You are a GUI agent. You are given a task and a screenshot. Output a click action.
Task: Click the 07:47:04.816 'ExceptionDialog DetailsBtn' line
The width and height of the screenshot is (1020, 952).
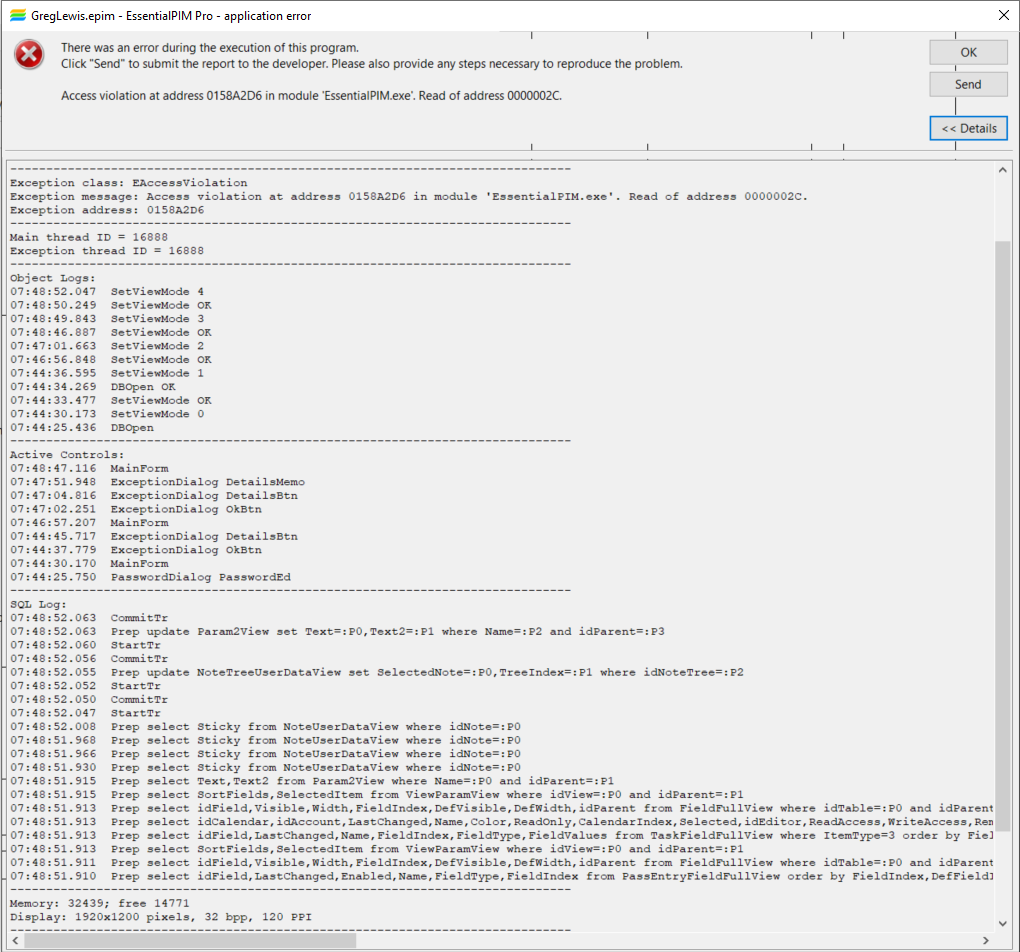point(154,496)
